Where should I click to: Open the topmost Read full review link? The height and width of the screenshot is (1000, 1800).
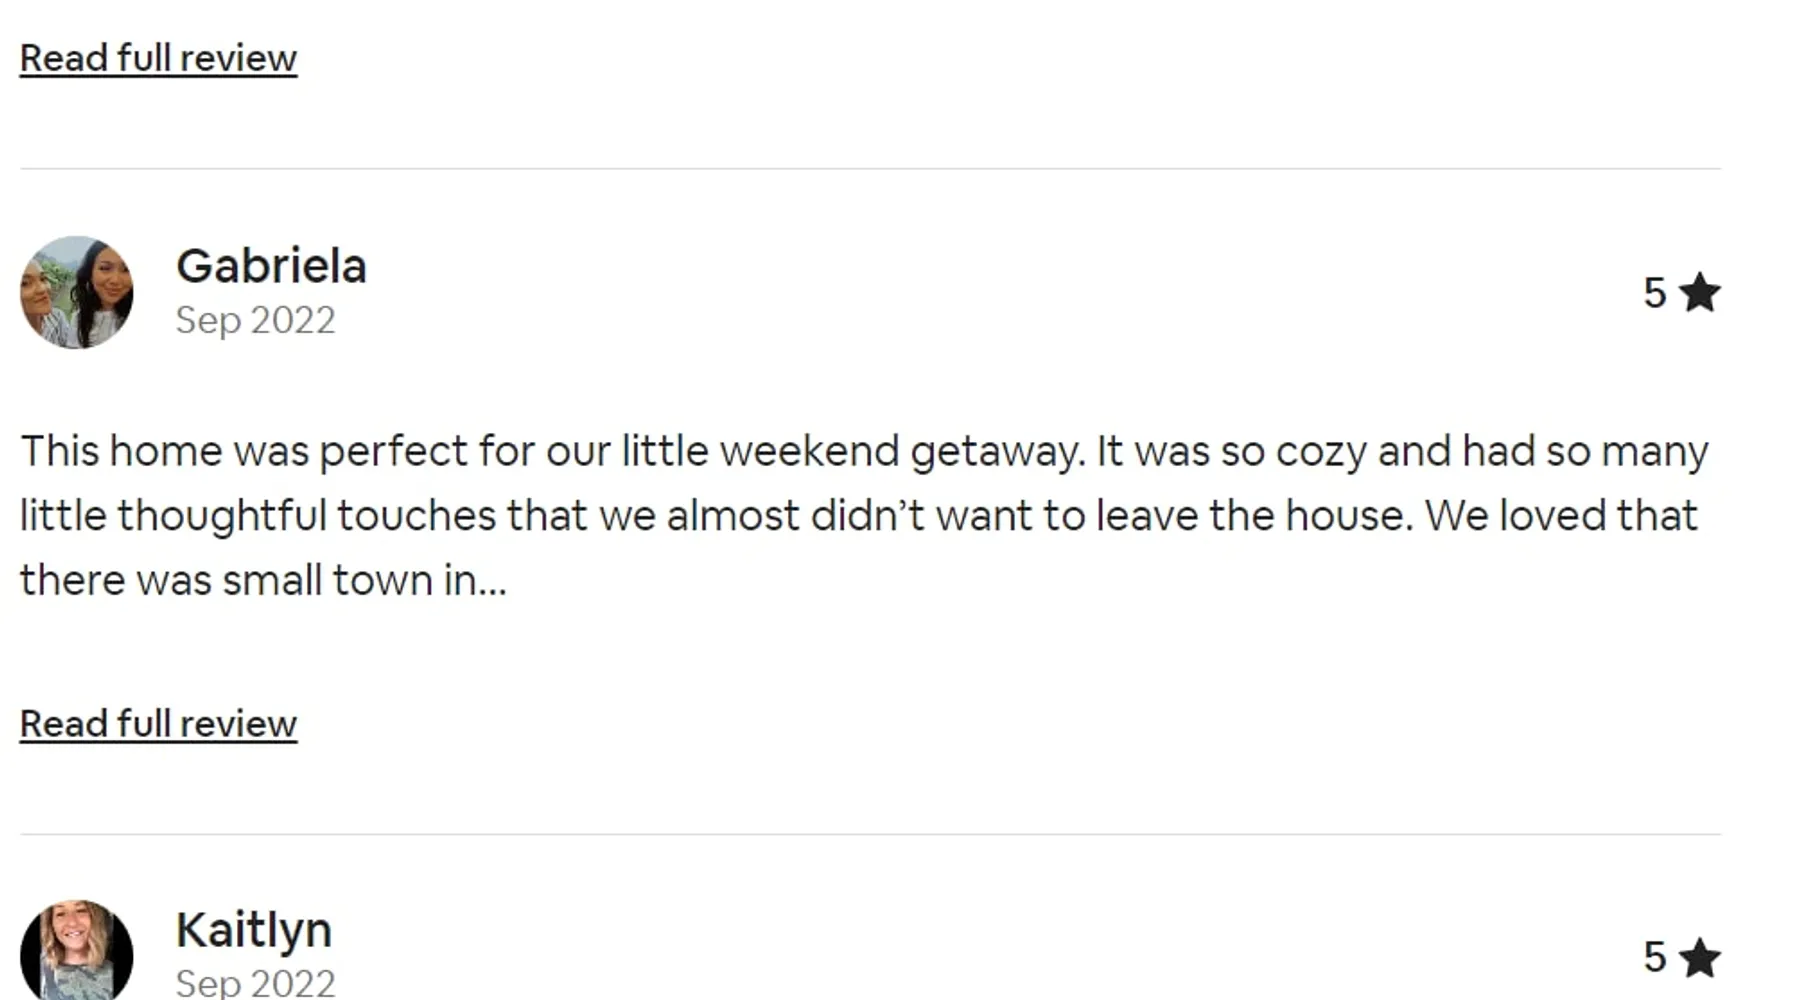click(x=158, y=58)
